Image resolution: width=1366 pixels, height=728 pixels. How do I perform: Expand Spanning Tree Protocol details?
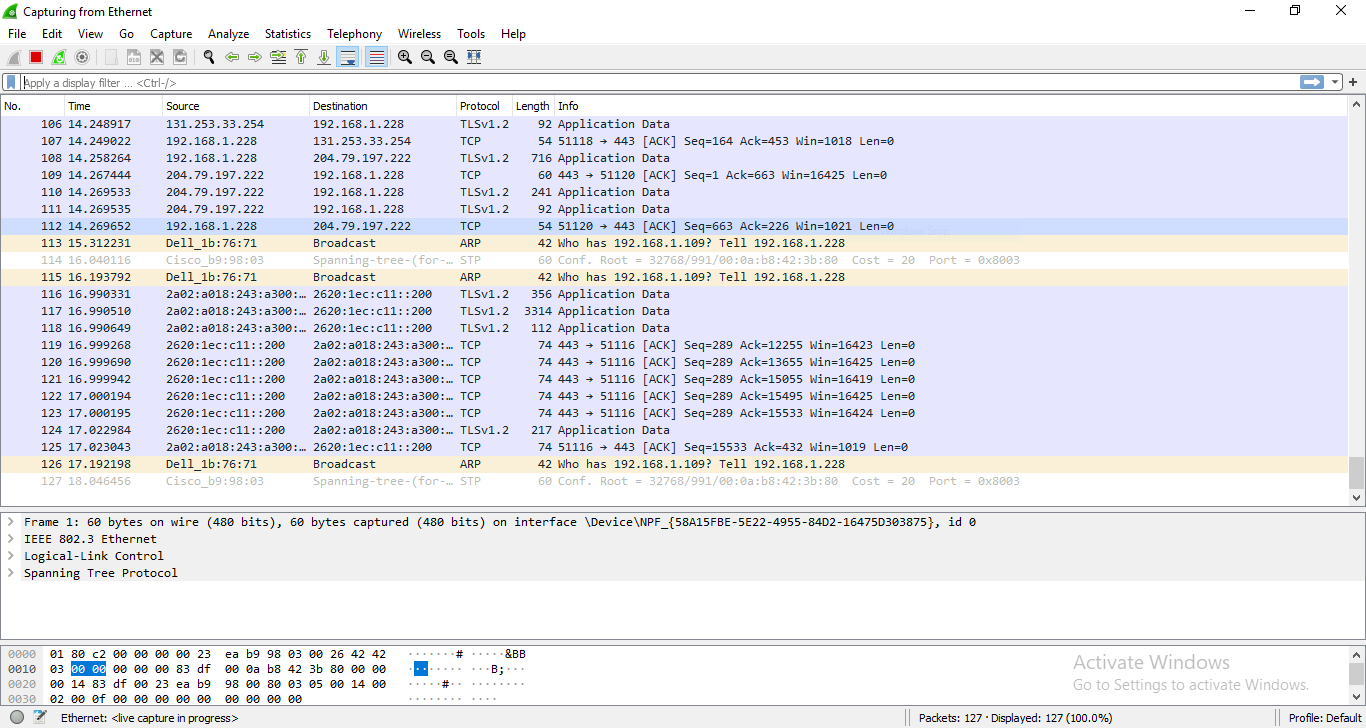(11, 573)
